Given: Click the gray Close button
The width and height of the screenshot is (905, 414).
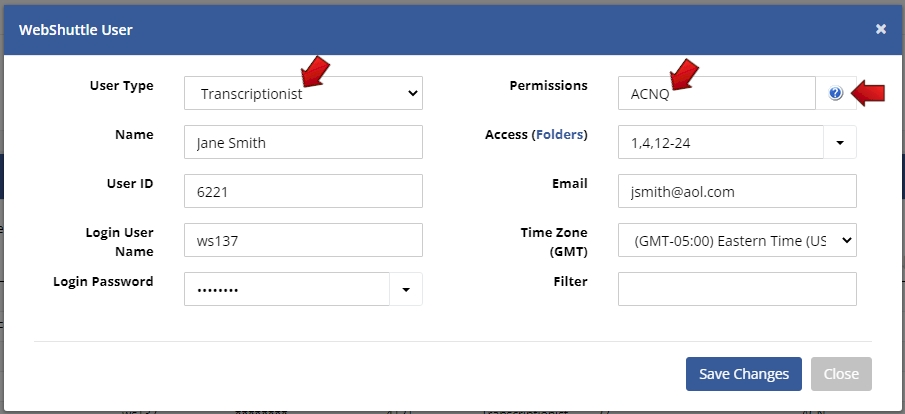Looking at the screenshot, I should 841,374.
